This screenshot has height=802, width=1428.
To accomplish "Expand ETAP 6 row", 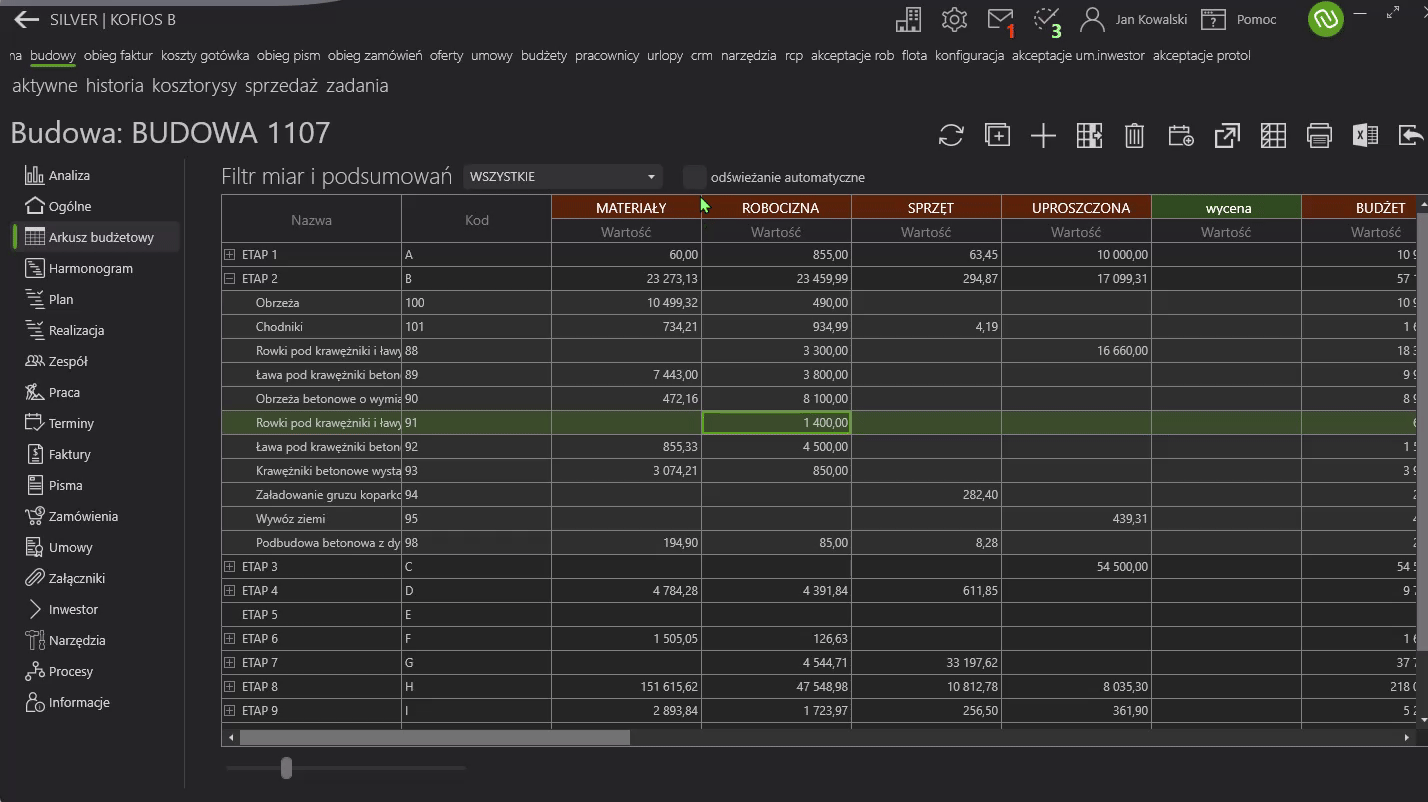I will click(229, 639).
